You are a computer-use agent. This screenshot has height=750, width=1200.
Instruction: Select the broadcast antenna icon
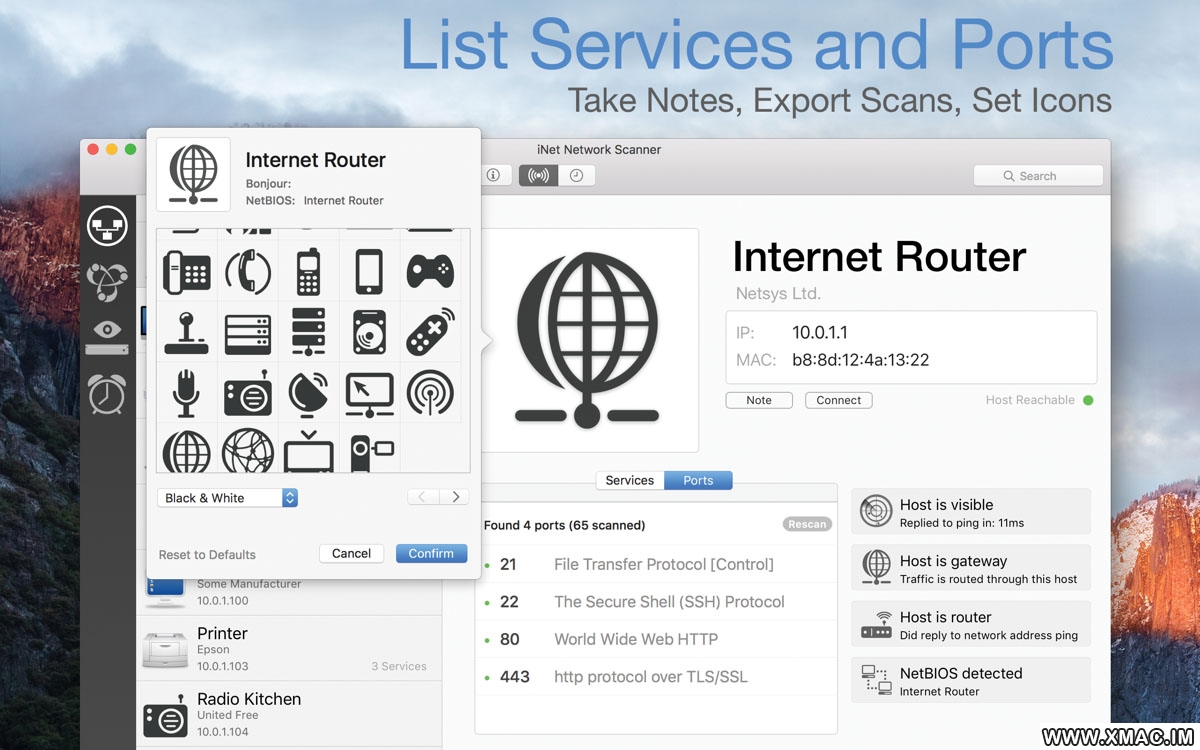[431, 393]
